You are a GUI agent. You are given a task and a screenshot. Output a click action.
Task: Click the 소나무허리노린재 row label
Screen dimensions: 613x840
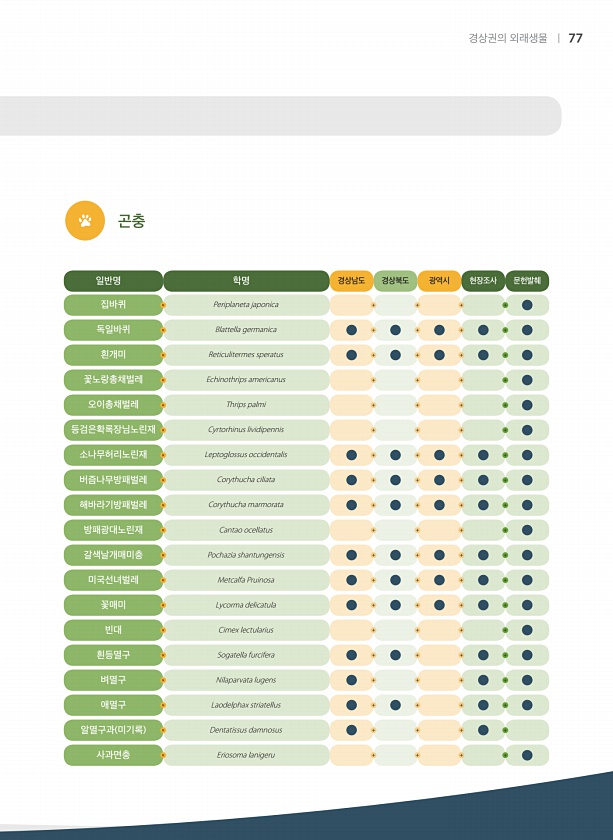(x=113, y=455)
